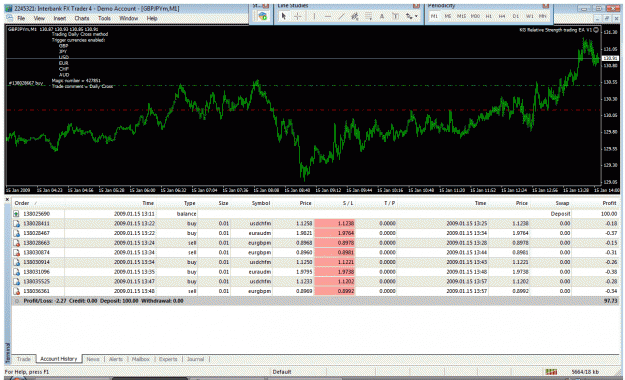Switch to the Experts tab
This screenshot has height=380, width=625.
[x=168, y=359]
